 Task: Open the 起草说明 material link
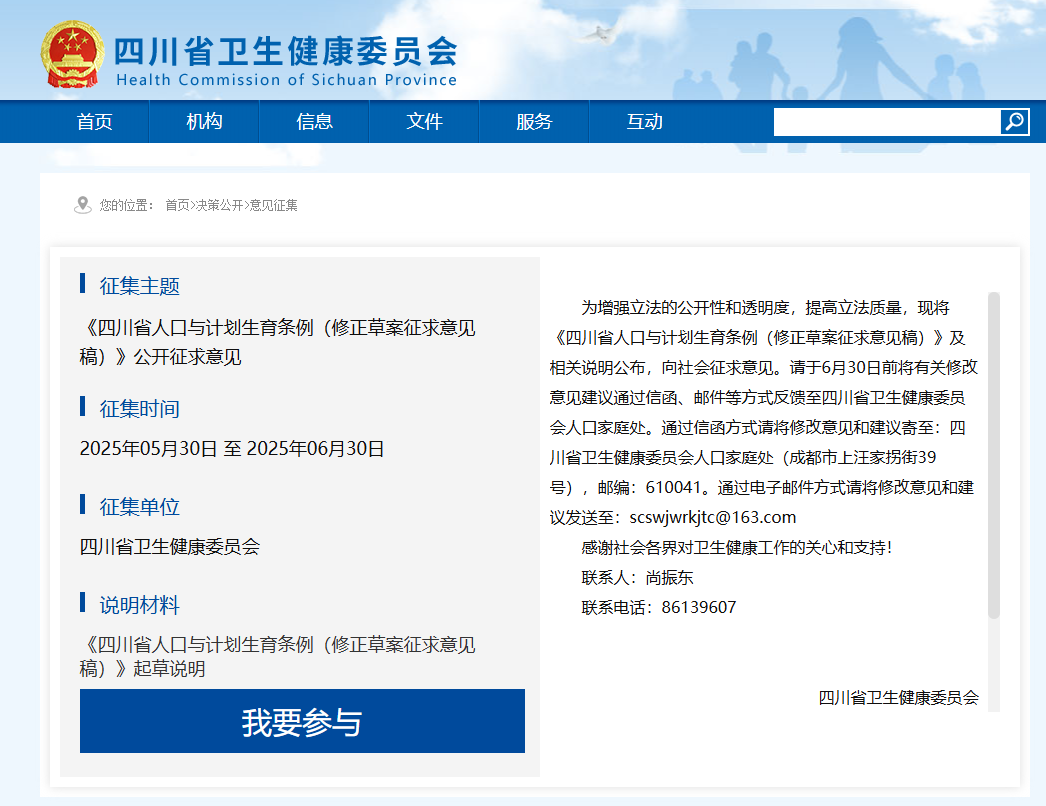(x=278, y=657)
